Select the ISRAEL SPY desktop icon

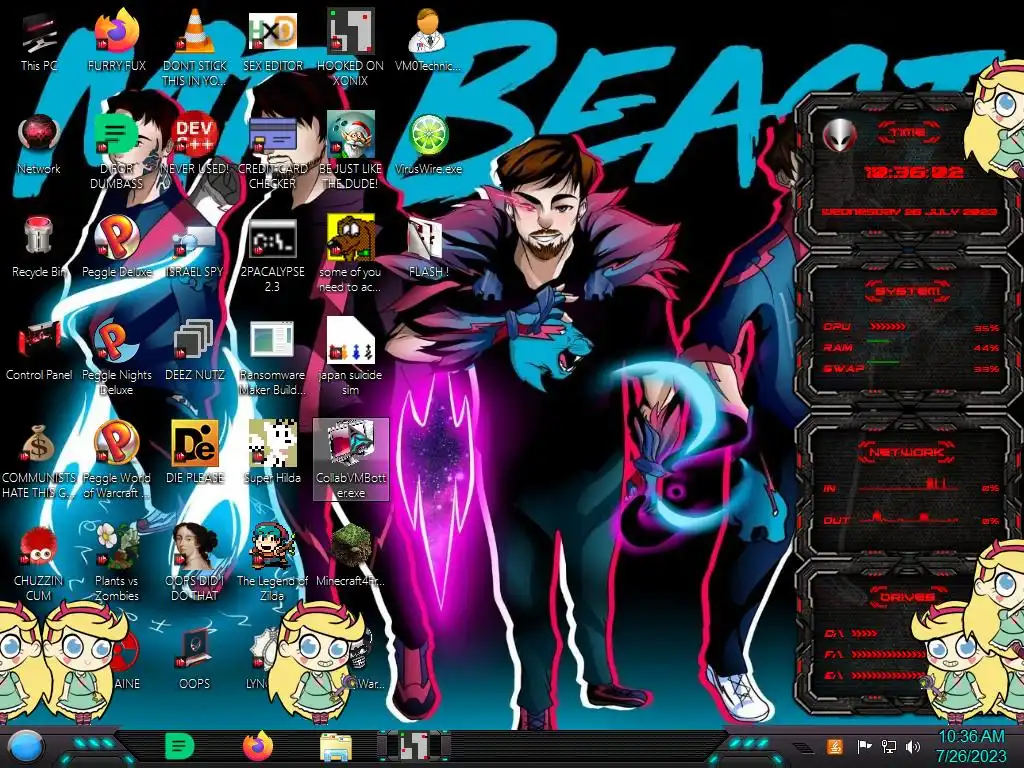pos(195,251)
